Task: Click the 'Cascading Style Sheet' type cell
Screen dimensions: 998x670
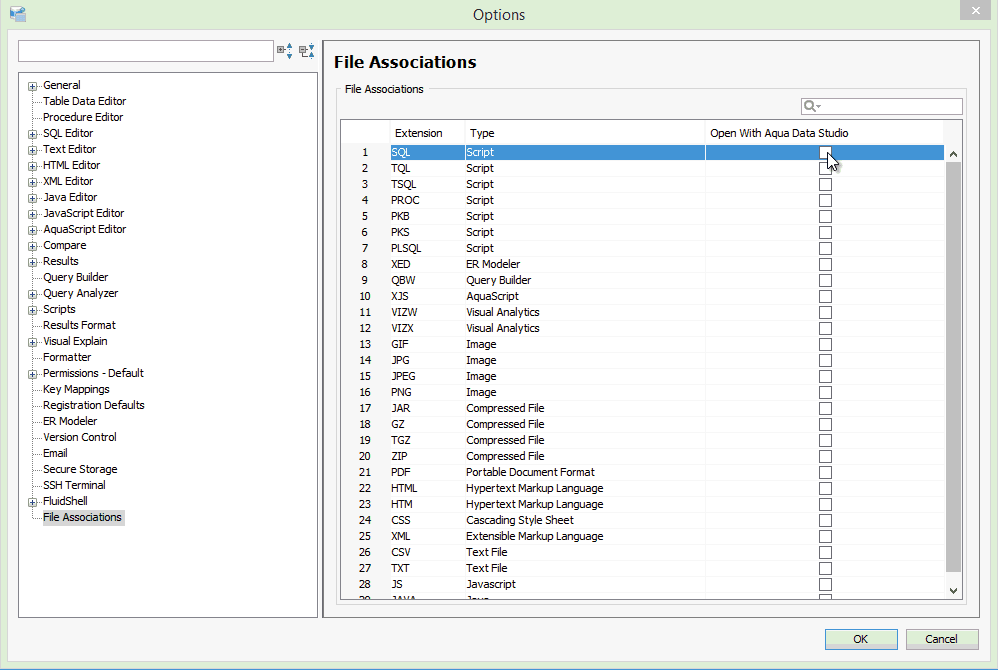Action: tap(584, 520)
